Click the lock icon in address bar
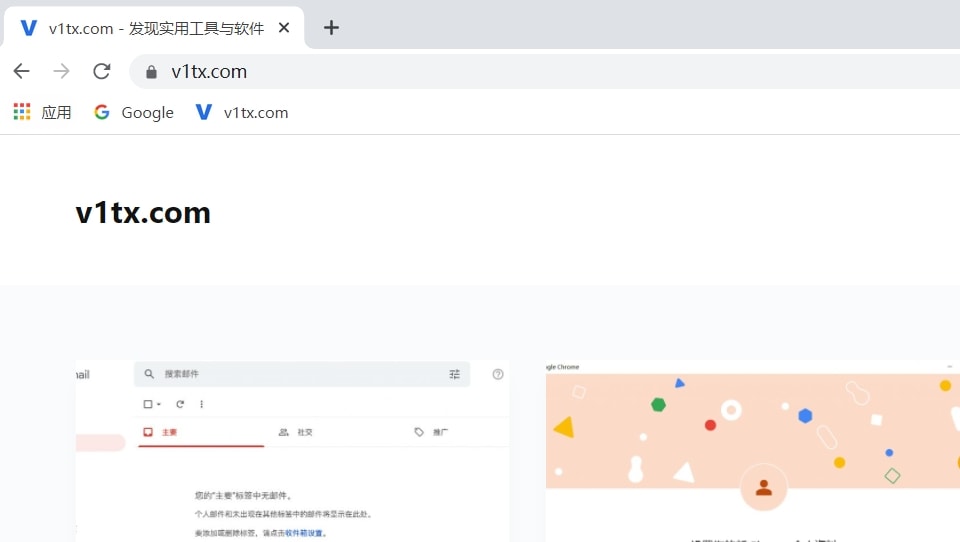960x542 pixels. click(151, 72)
